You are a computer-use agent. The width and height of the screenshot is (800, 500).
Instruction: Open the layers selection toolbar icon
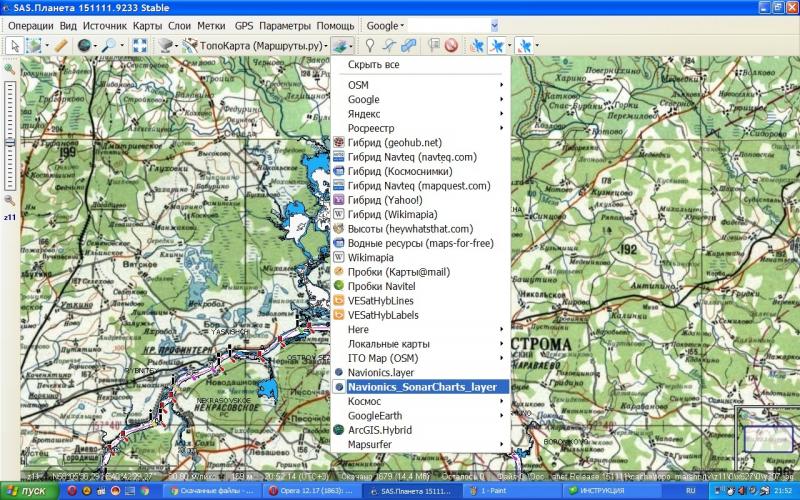(341, 45)
